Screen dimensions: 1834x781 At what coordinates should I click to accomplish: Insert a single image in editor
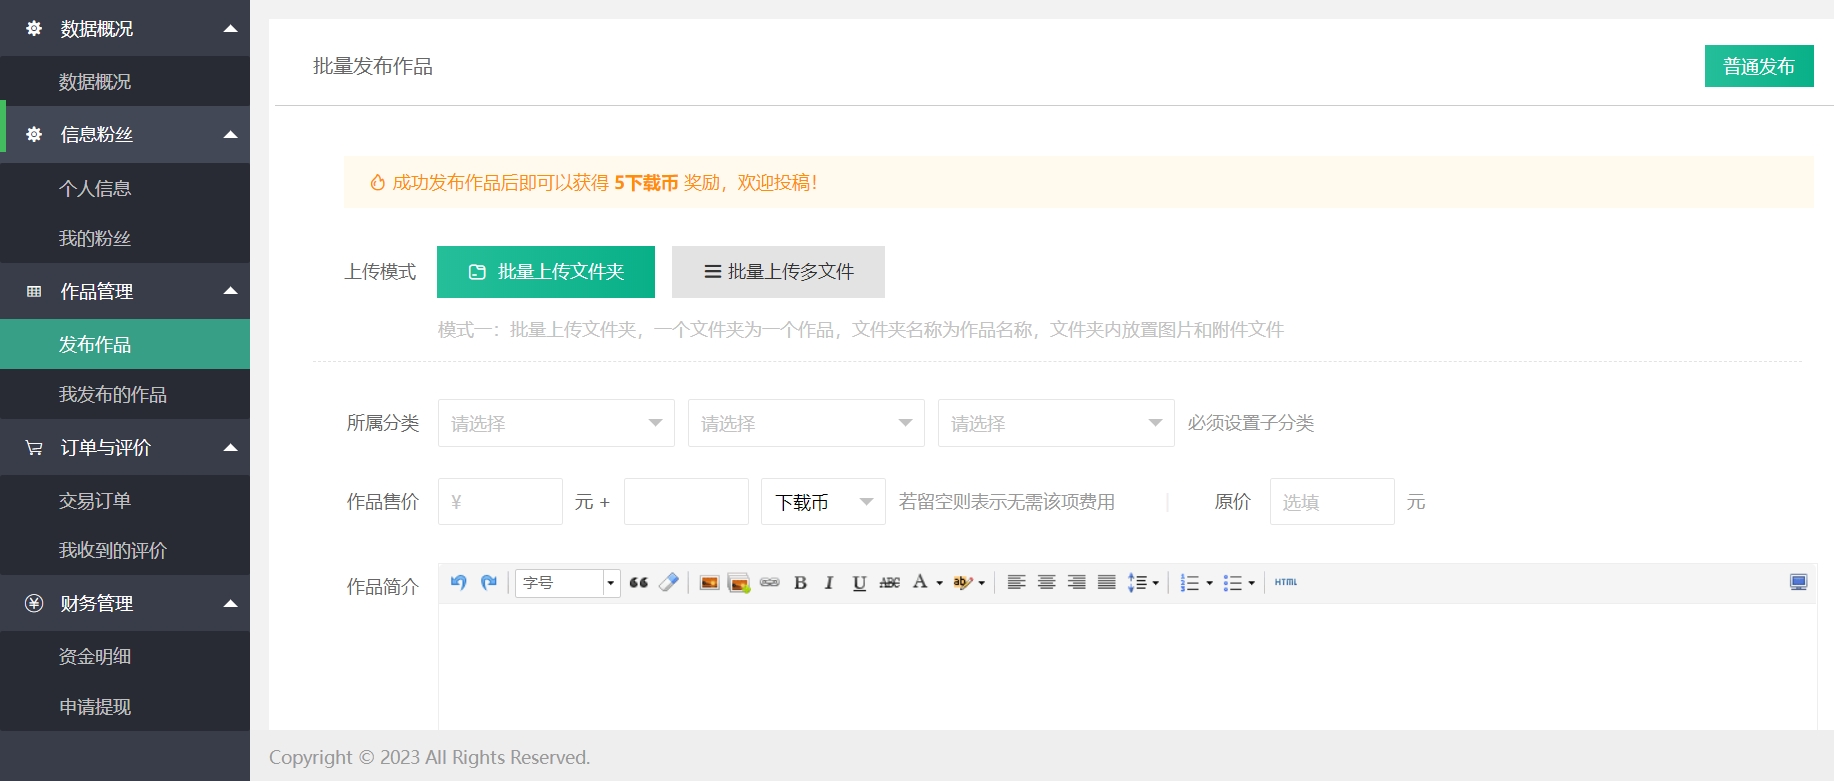(x=709, y=582)
